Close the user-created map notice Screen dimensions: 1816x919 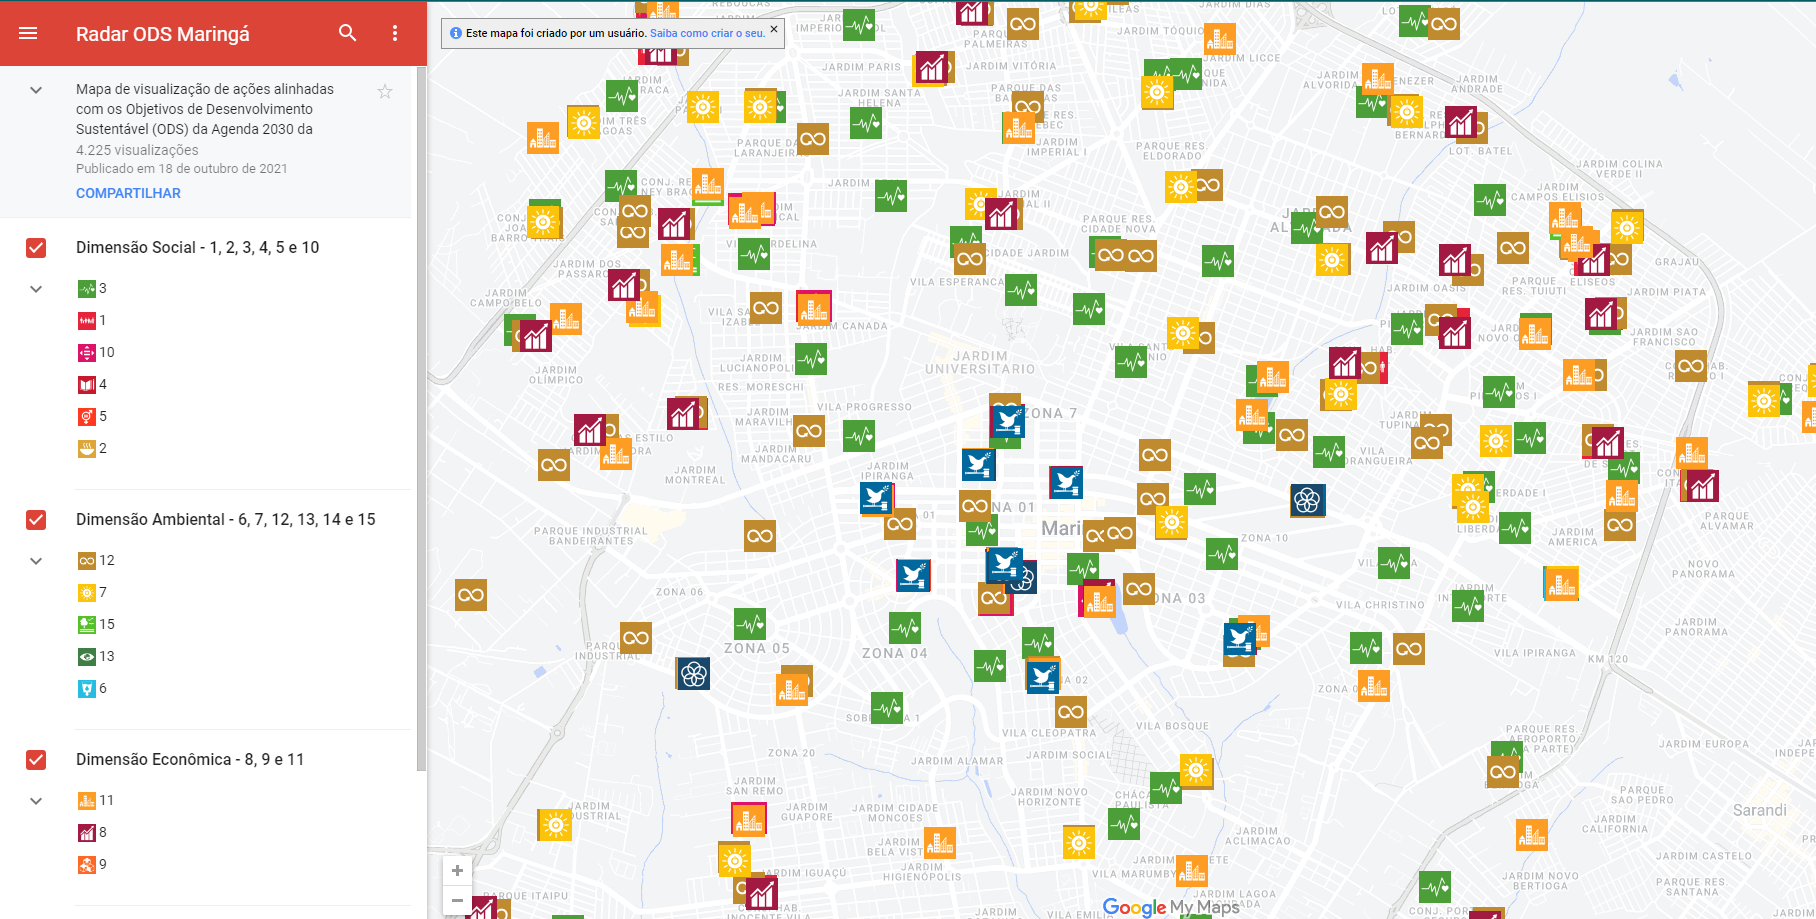point(774,30)
